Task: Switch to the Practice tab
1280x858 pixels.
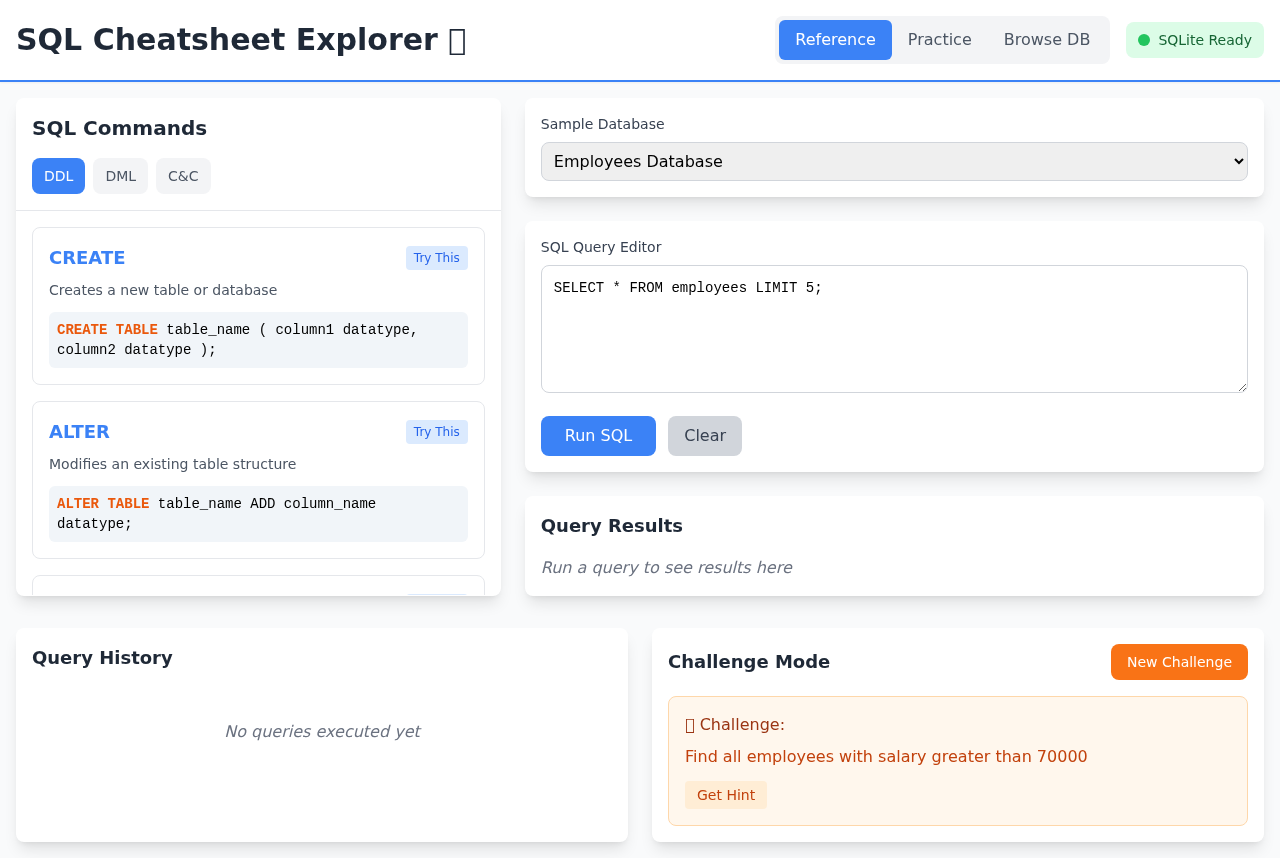Action: click(939, 39)
